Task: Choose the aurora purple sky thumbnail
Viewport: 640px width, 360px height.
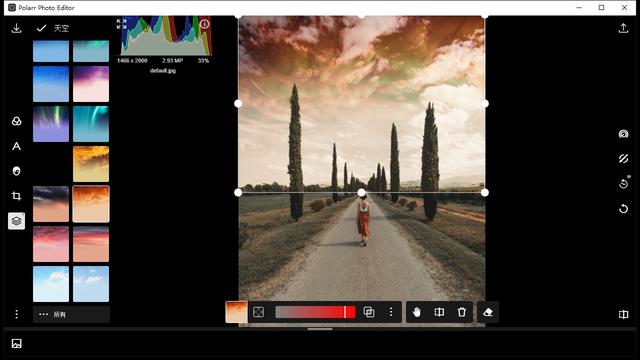Action: 51,124
